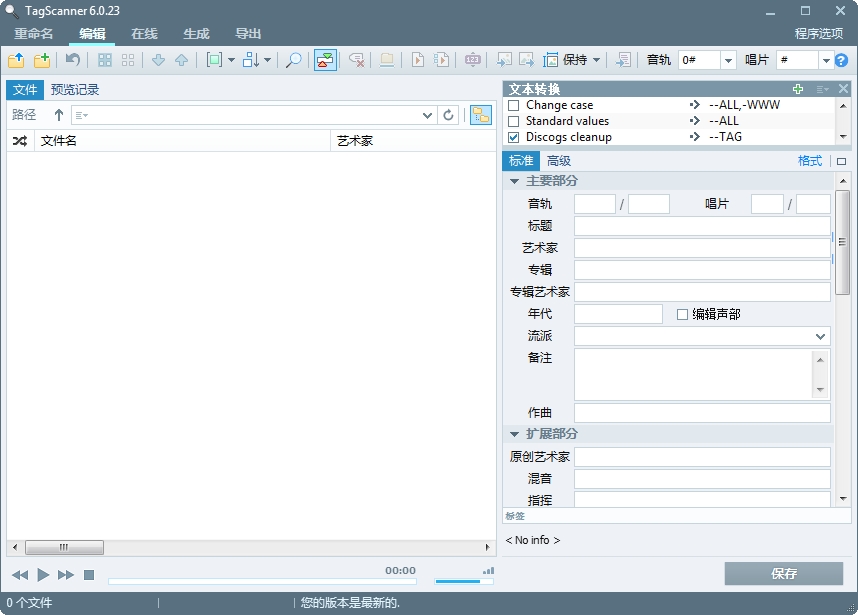Enable the Change case text transform
The image size is (858, 615).
point(514,105)
